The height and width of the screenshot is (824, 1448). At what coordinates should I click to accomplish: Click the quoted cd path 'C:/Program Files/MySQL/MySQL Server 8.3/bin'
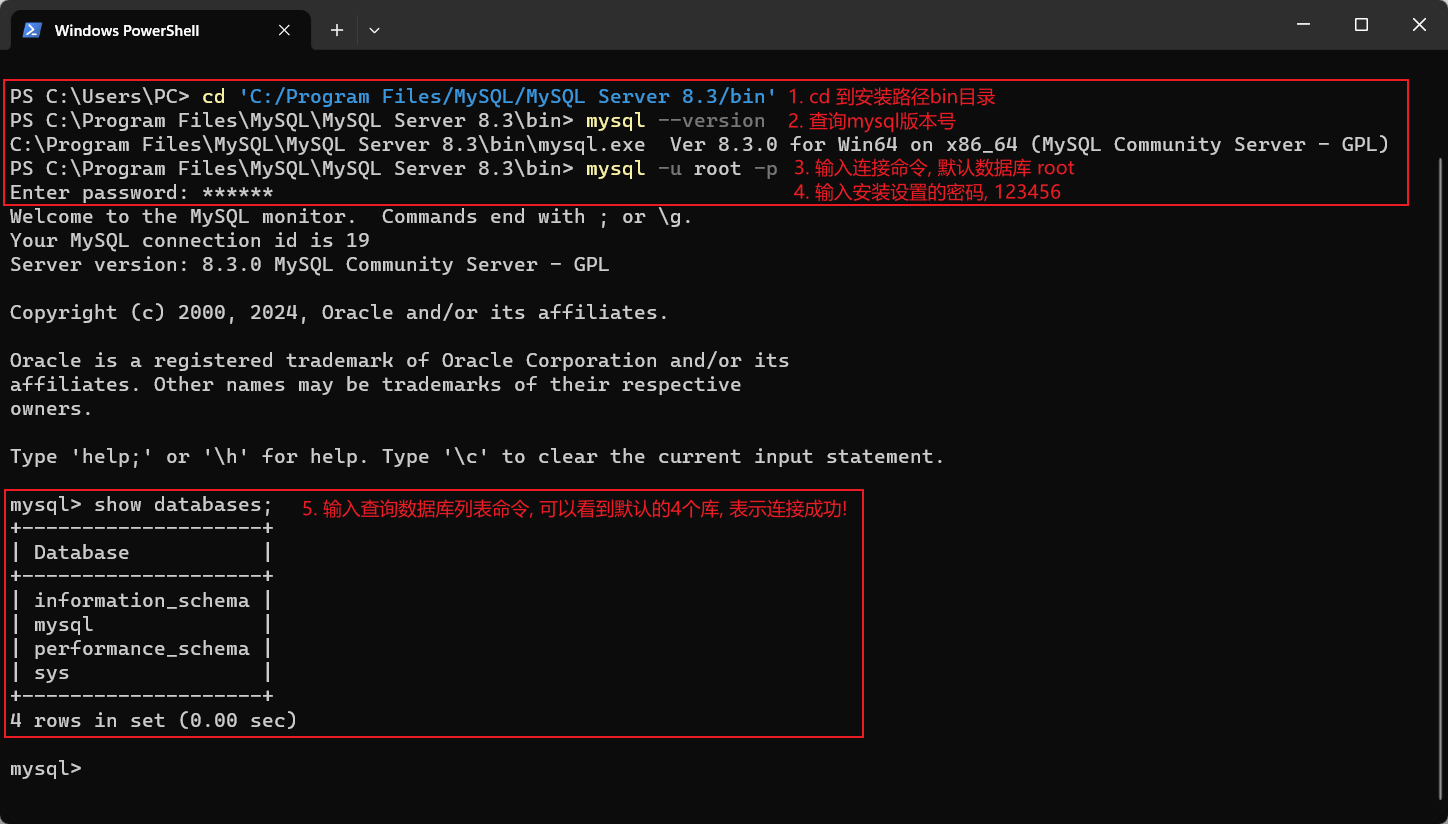(507, 96)
